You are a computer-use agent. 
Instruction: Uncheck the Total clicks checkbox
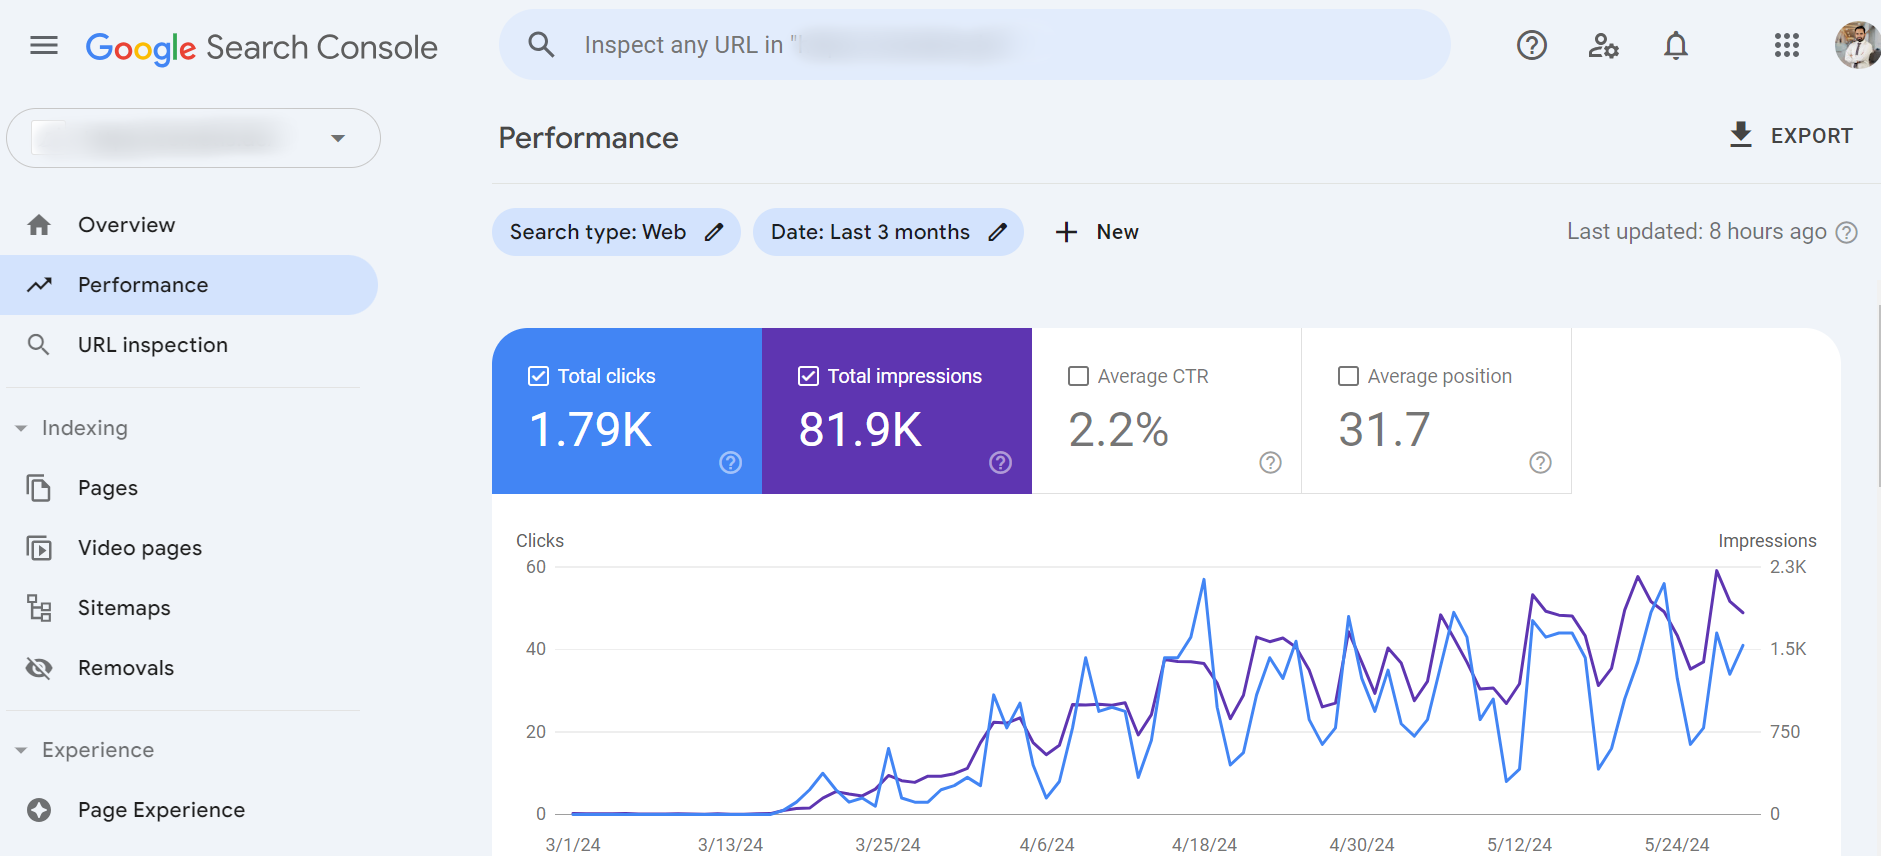coord(538,376)
